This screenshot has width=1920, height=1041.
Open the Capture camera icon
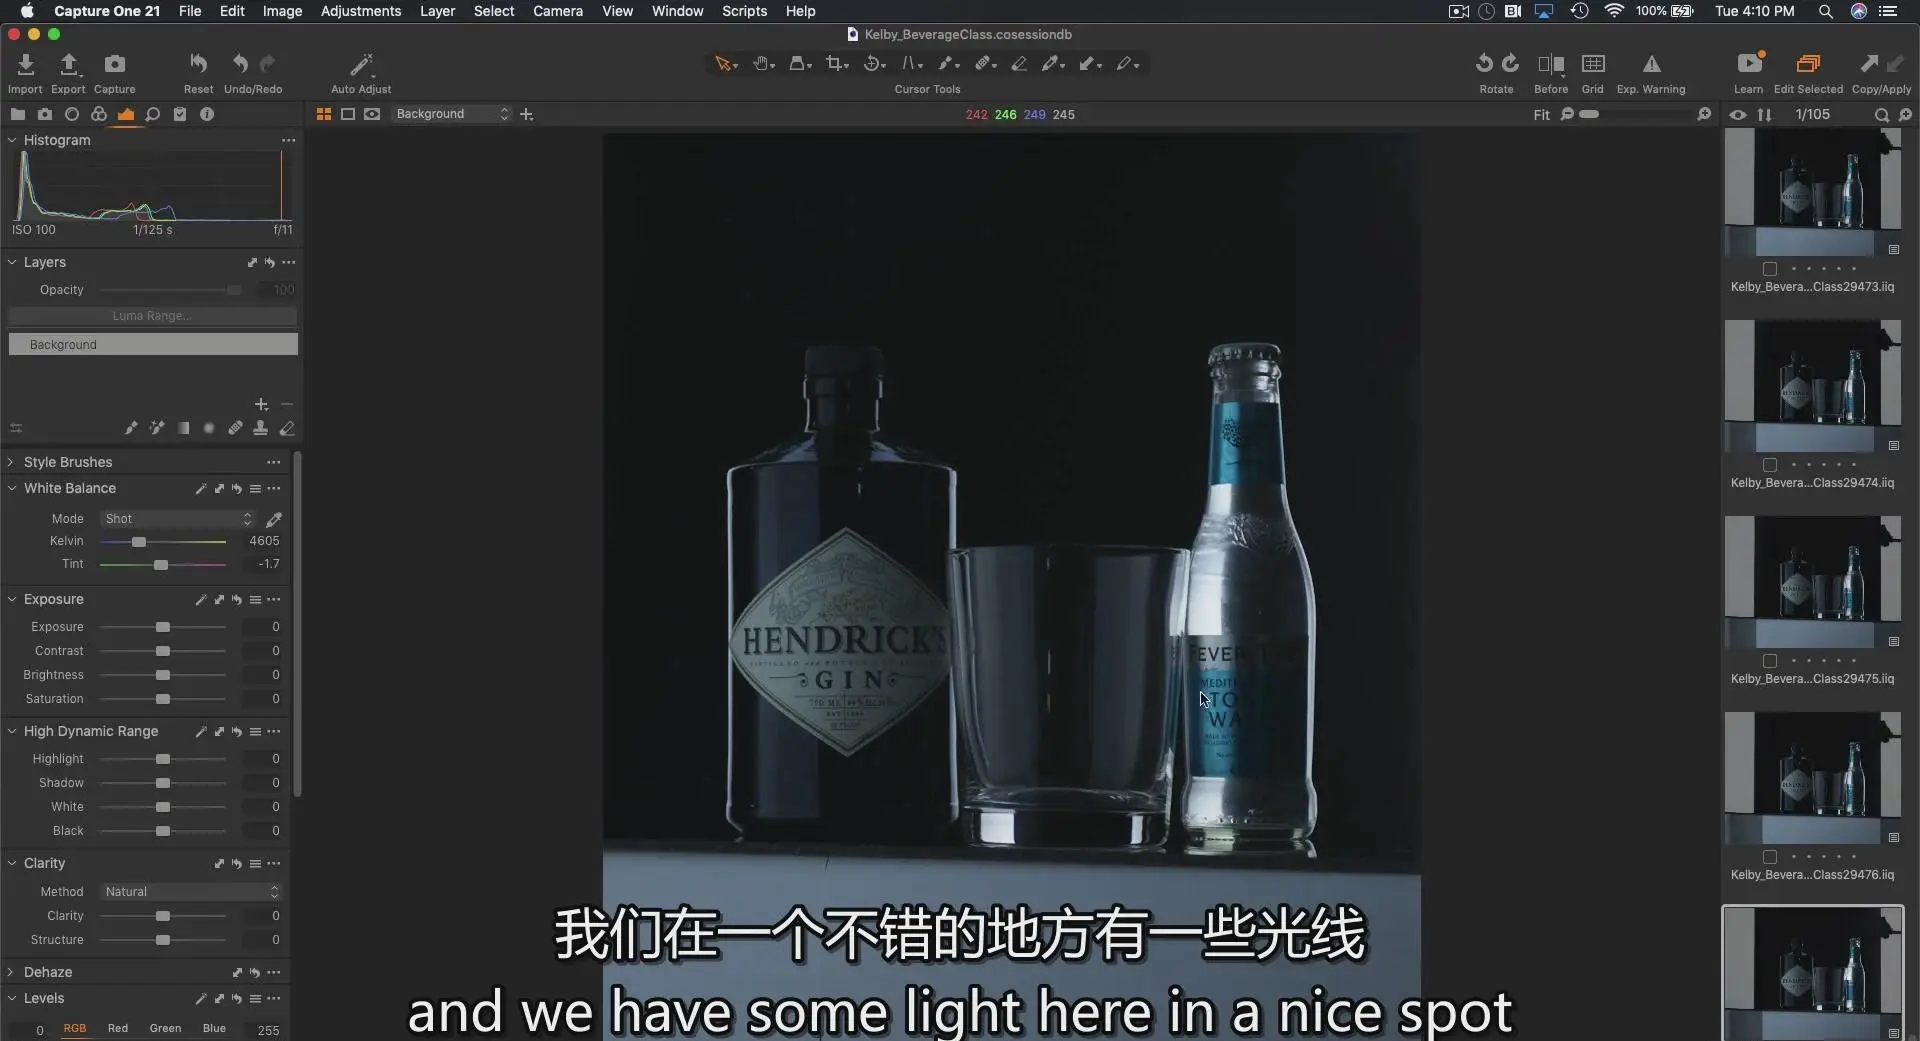tap(115, 65)
